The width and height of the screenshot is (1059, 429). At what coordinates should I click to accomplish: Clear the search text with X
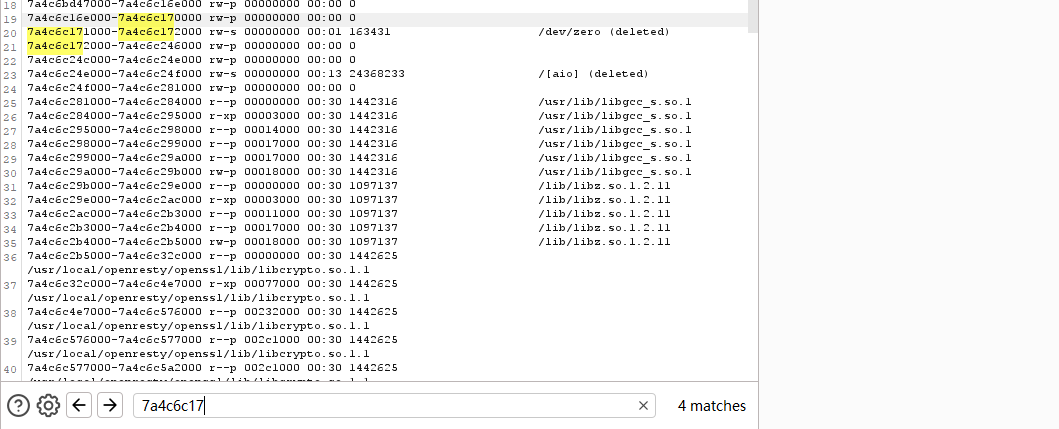point(644,405)
